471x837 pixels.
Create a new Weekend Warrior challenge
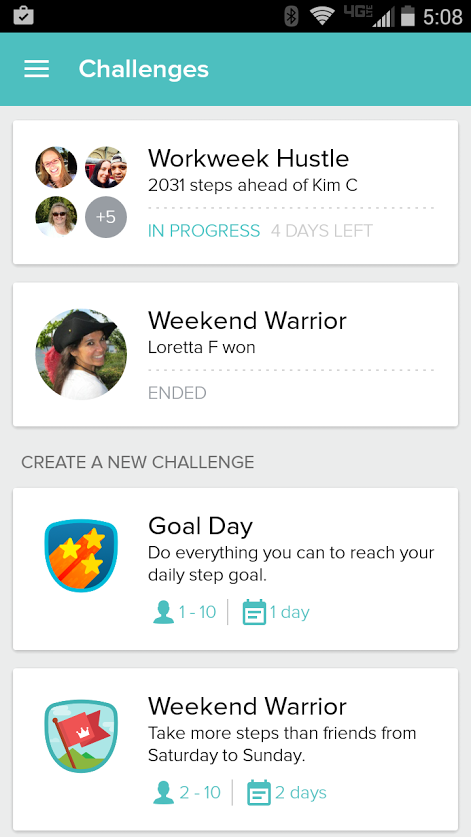click(x=236, y=749)
